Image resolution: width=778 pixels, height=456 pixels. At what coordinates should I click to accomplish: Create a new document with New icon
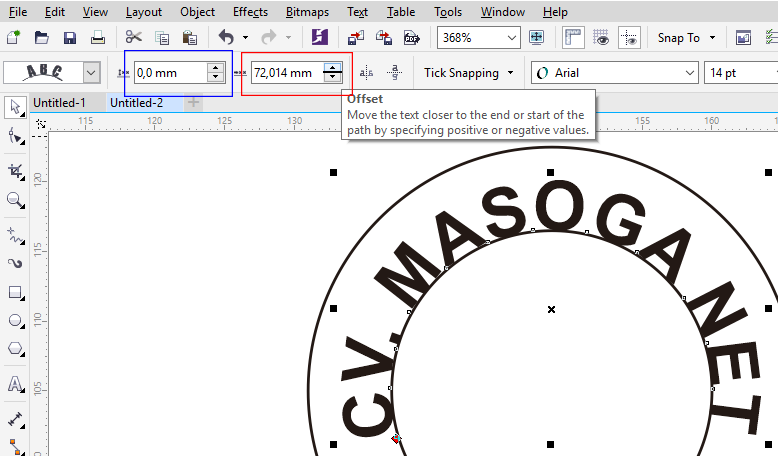coord(13,37)
